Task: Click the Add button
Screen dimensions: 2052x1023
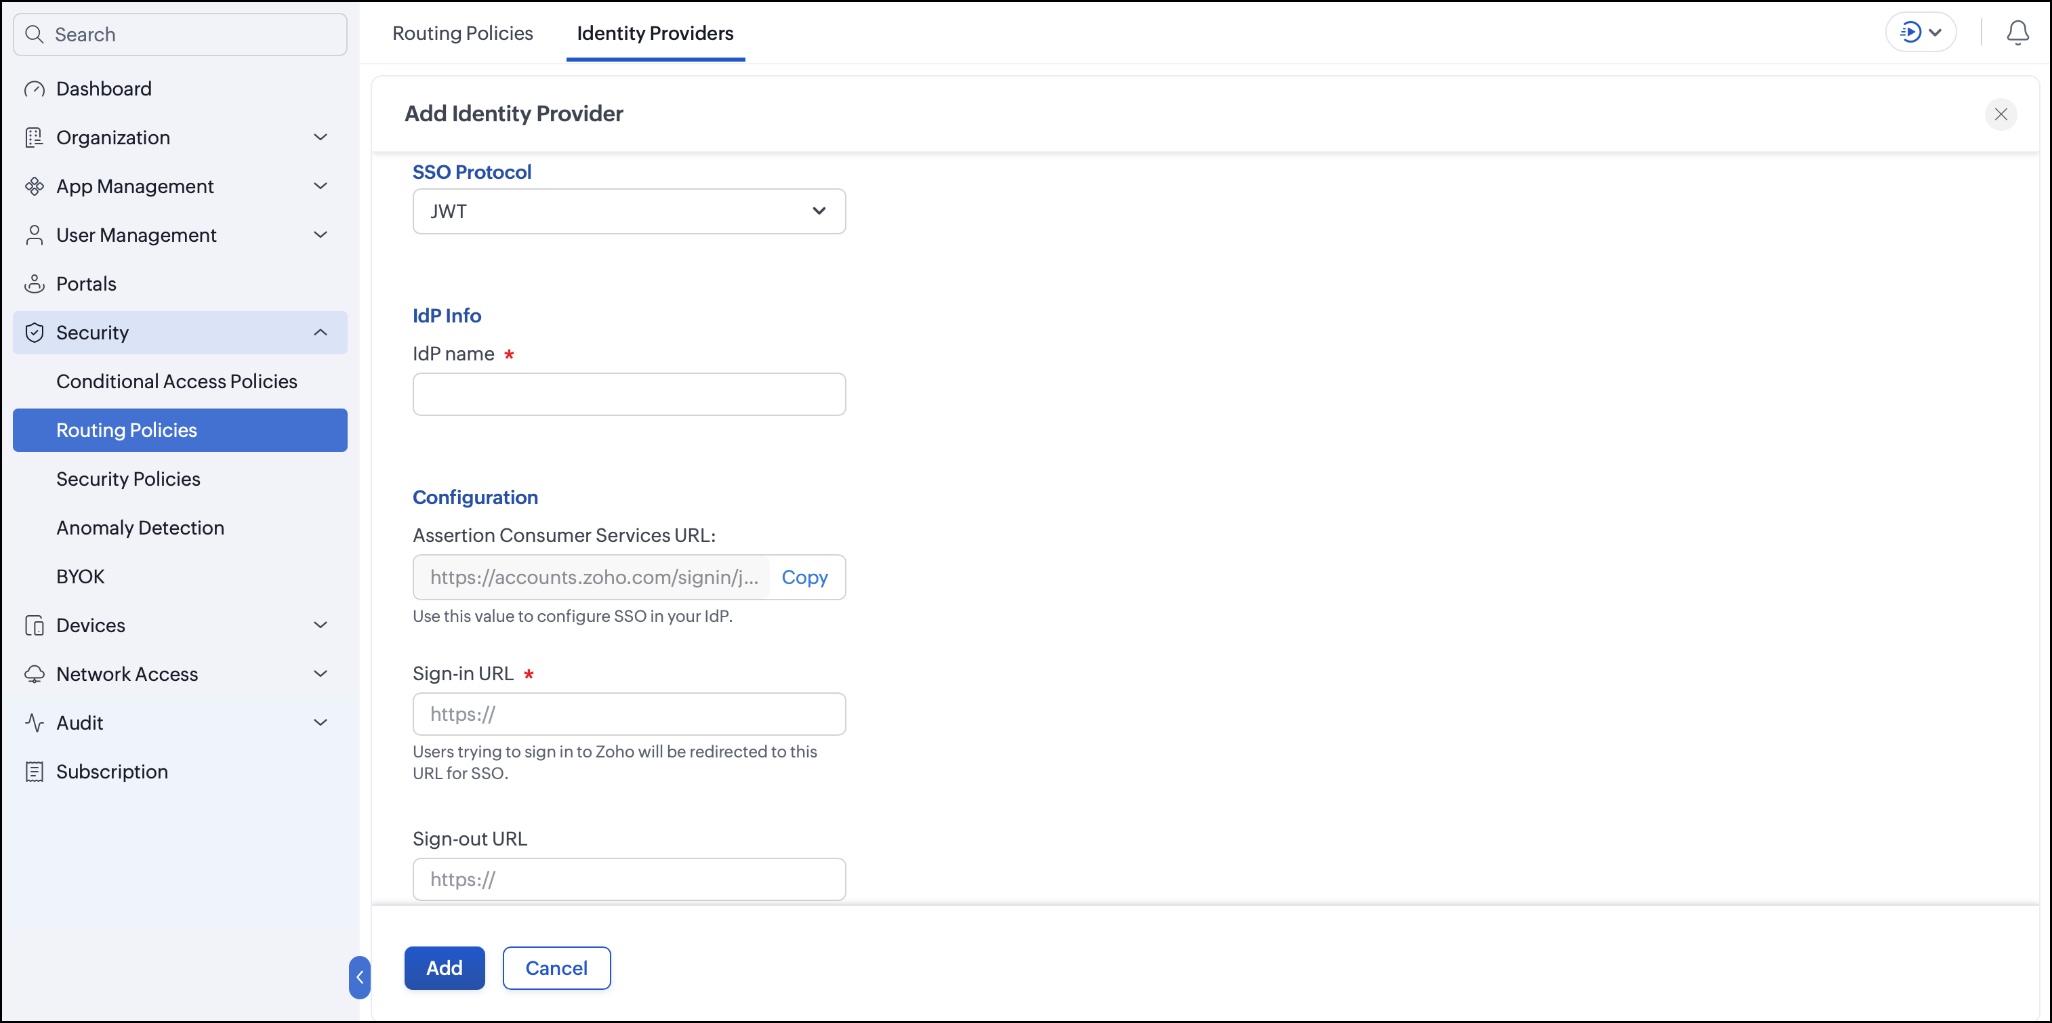Action: click(x=444, y=968)
